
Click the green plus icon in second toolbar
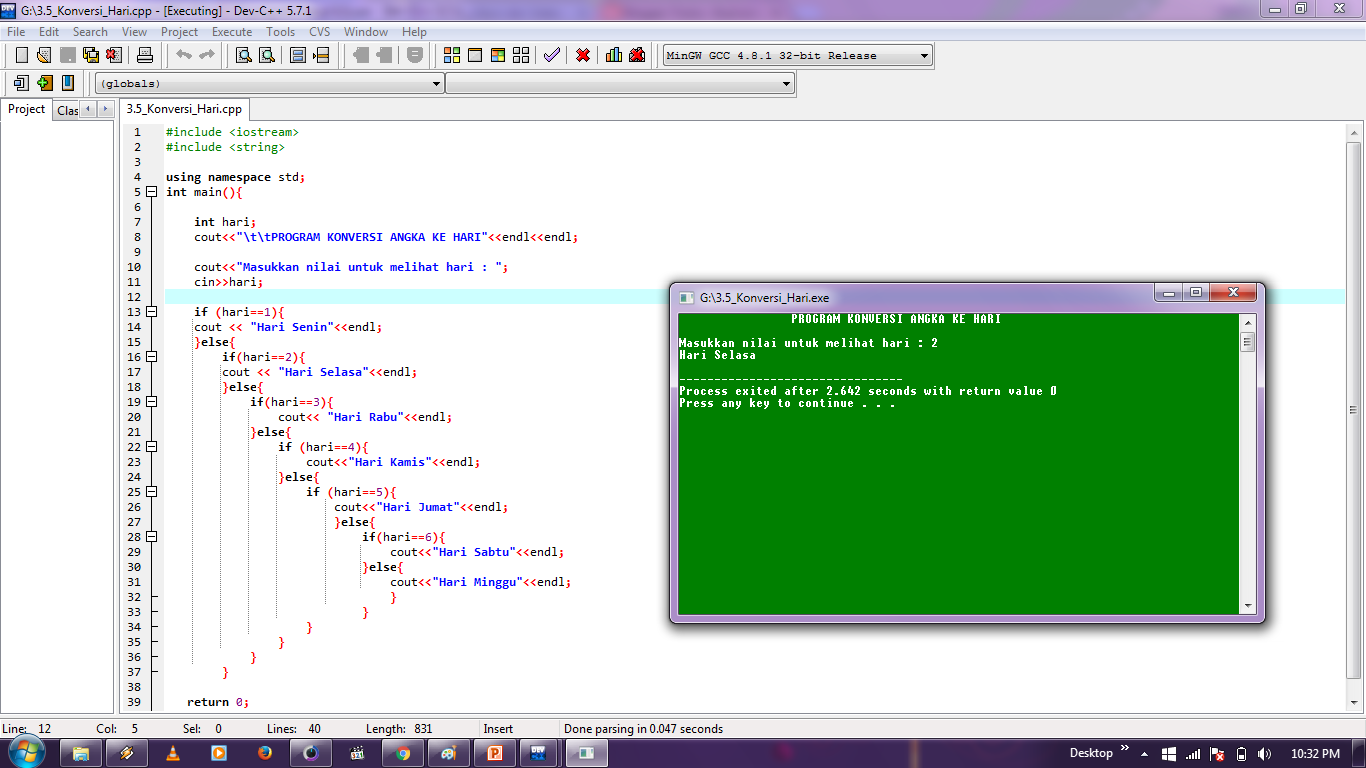tap(44, 83)
